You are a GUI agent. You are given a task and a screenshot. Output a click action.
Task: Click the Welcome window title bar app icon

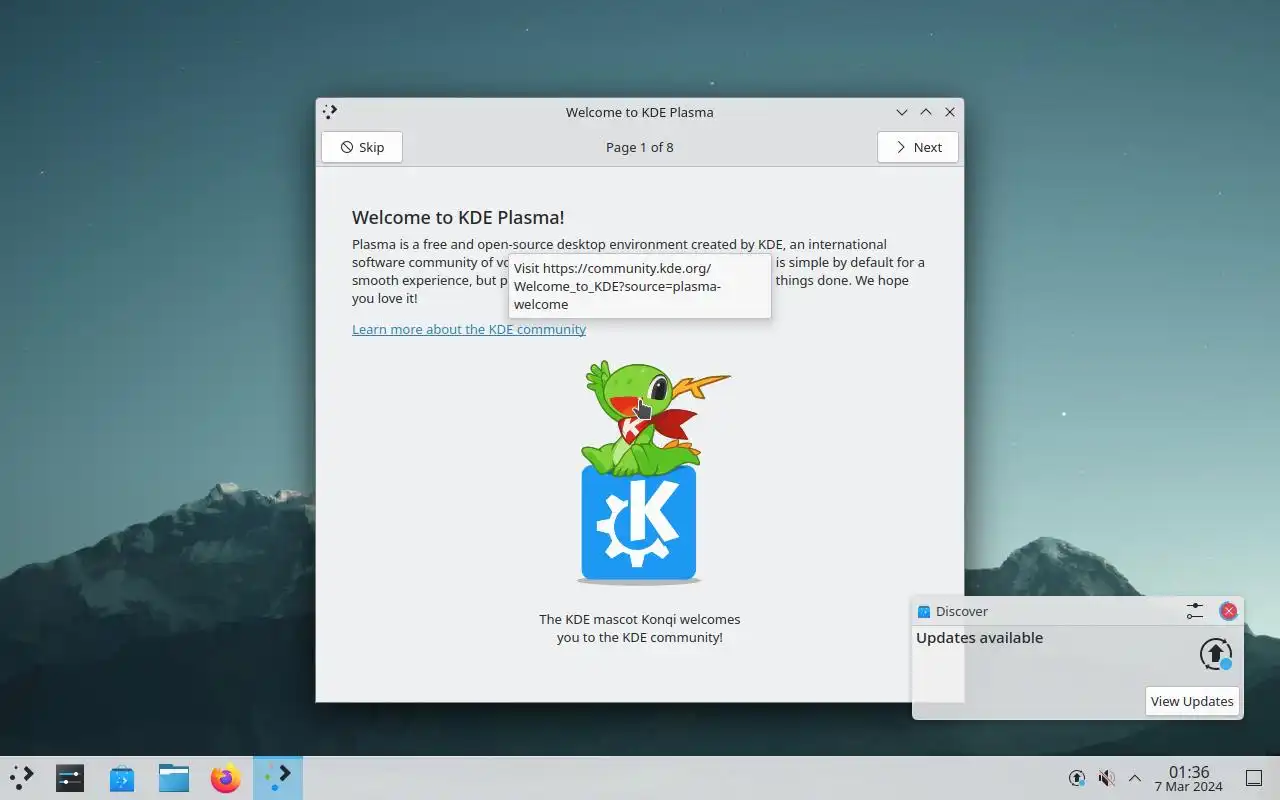[330, 112]
